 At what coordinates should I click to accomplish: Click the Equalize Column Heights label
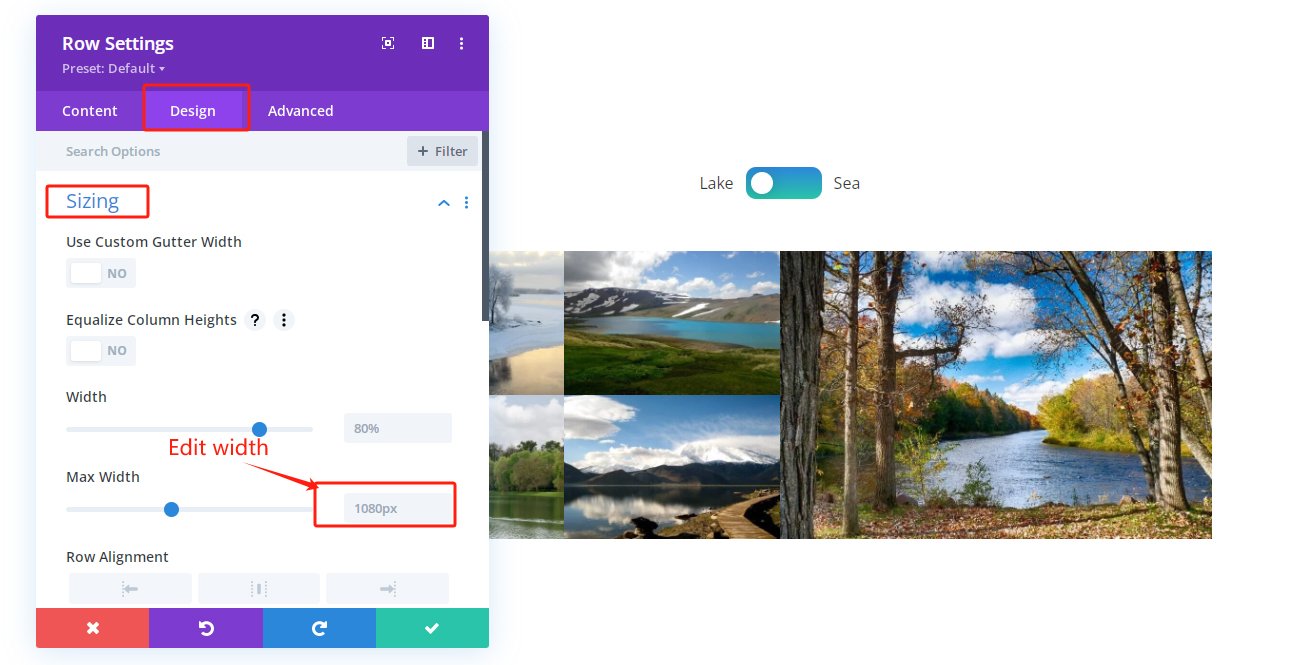coord(151,320)
